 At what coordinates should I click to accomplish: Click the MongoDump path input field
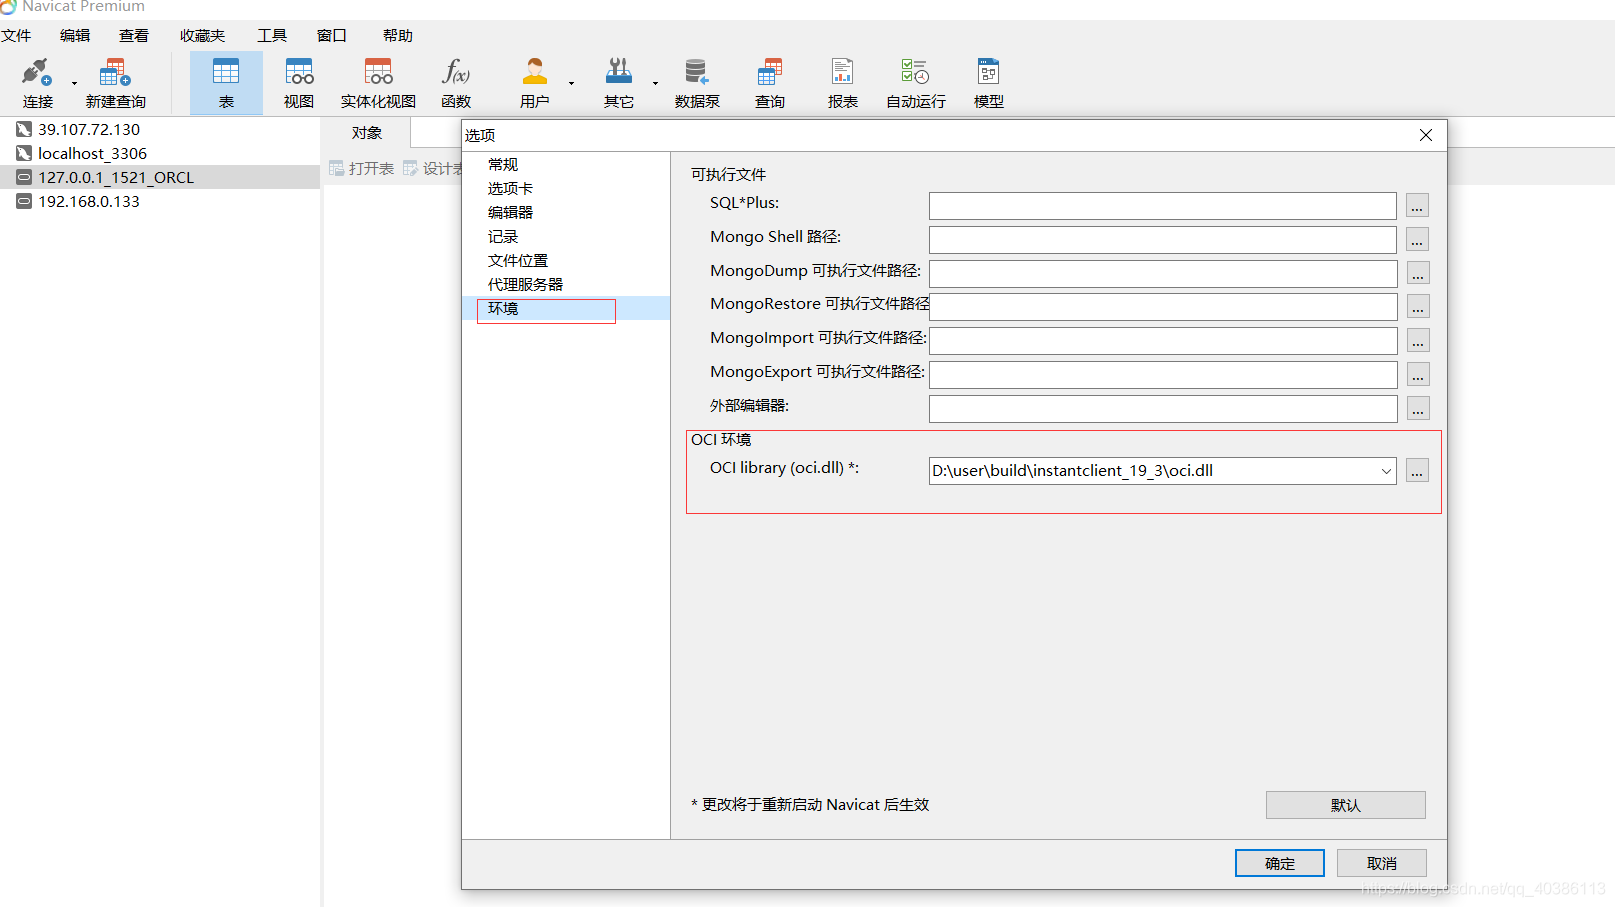(1163, 274)
